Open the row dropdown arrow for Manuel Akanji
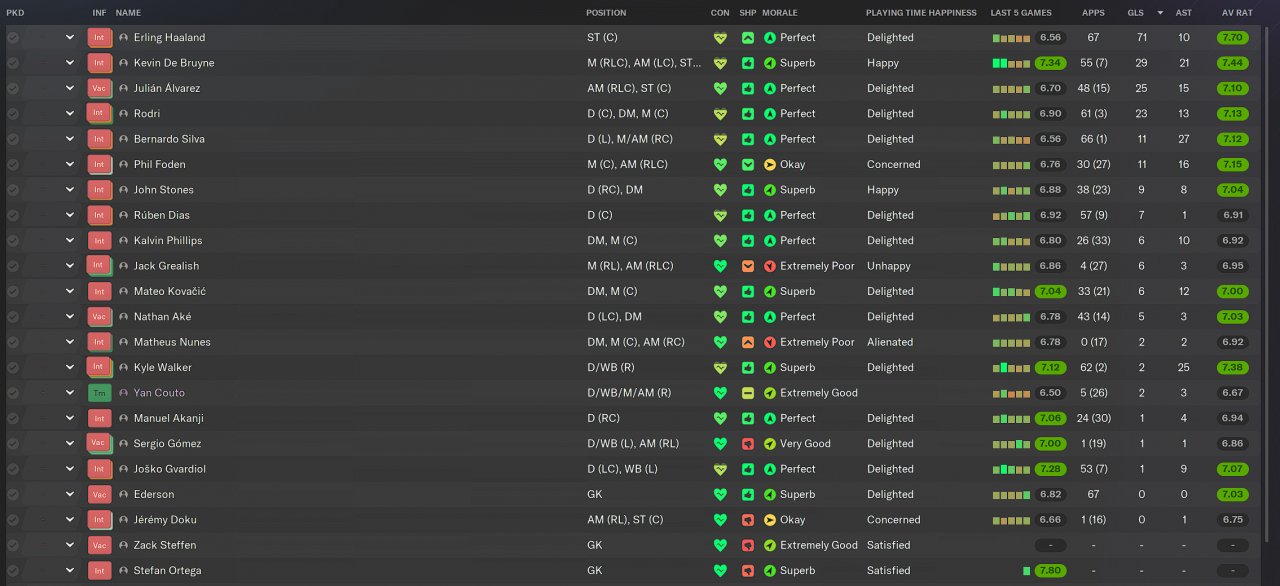The image size is (1280, 586). [x=70, y=419]
